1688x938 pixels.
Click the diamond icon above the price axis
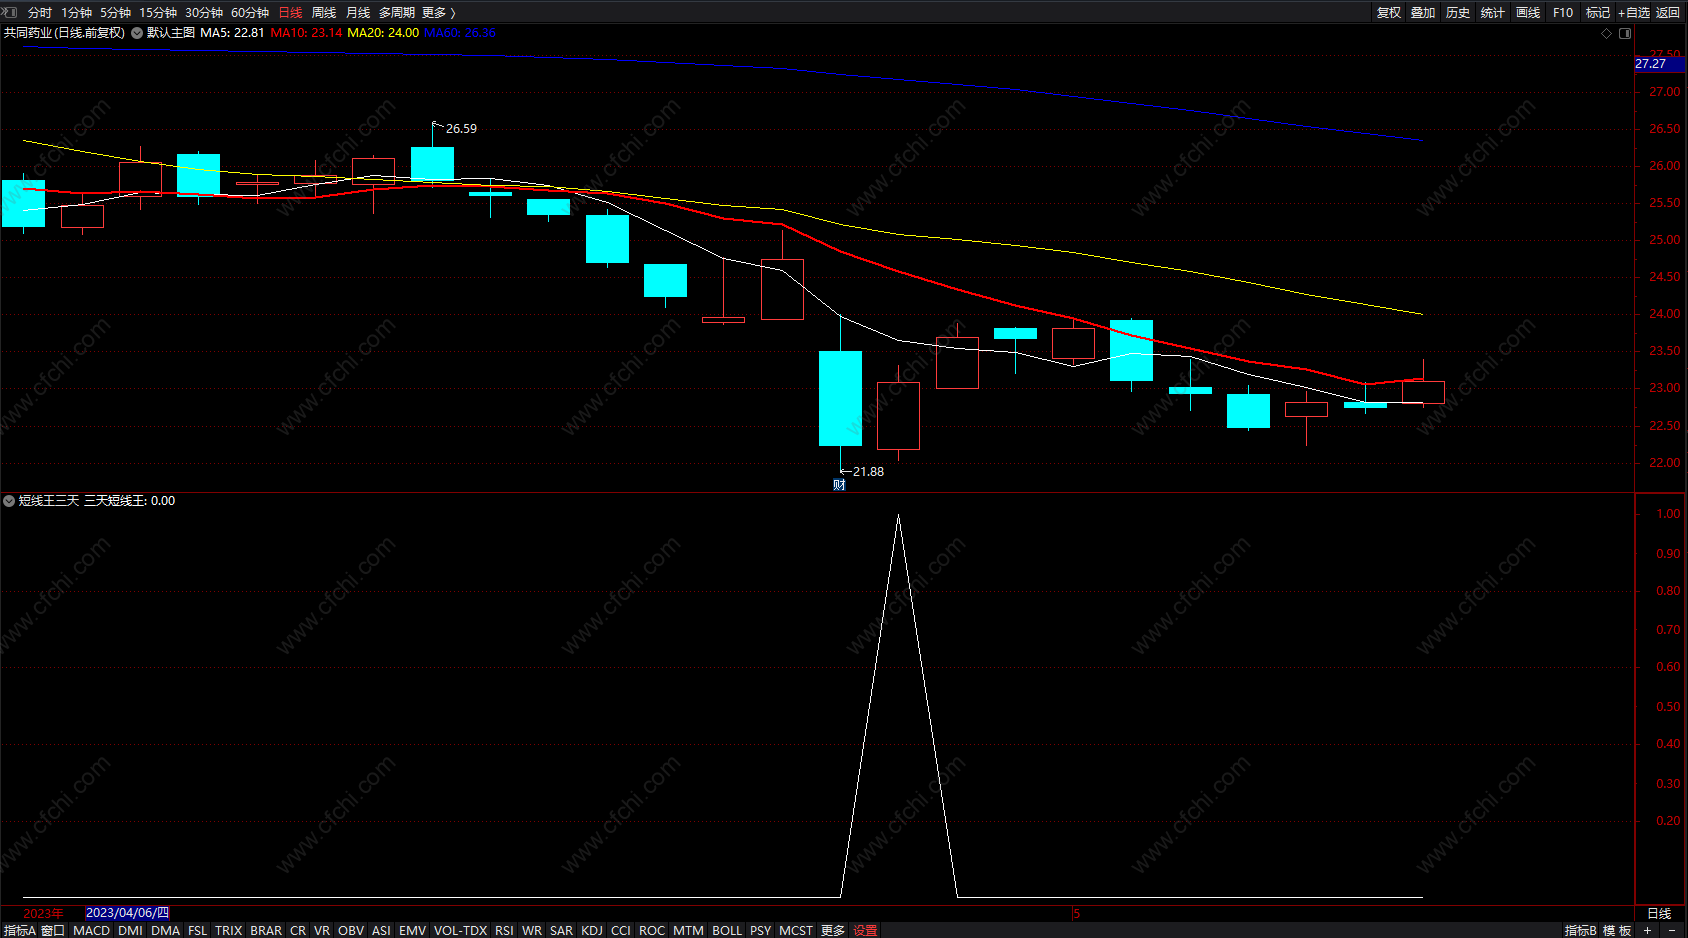[1607, 33]
